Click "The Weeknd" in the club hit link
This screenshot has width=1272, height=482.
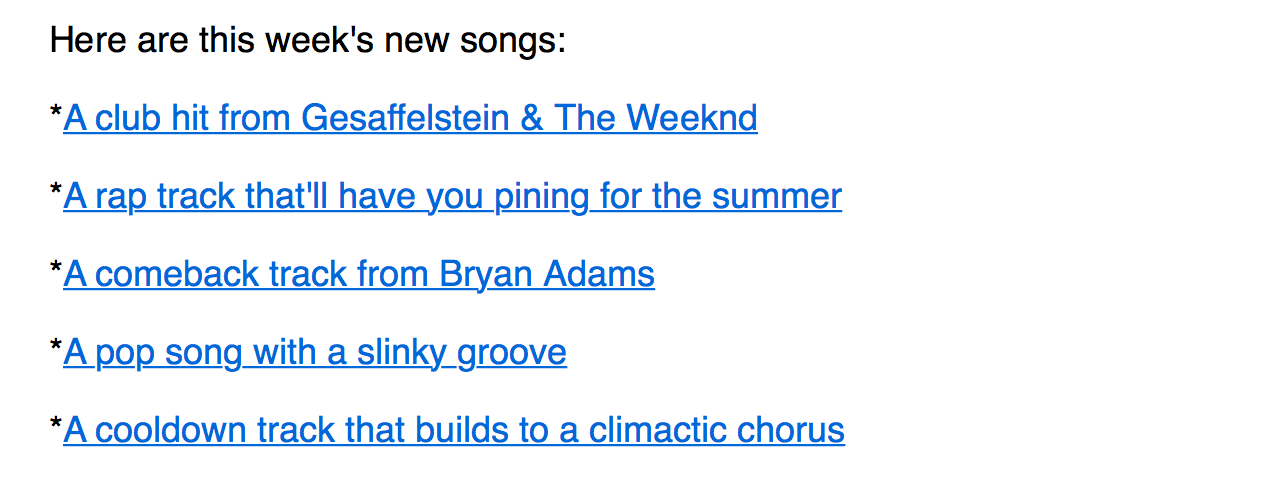655,118
